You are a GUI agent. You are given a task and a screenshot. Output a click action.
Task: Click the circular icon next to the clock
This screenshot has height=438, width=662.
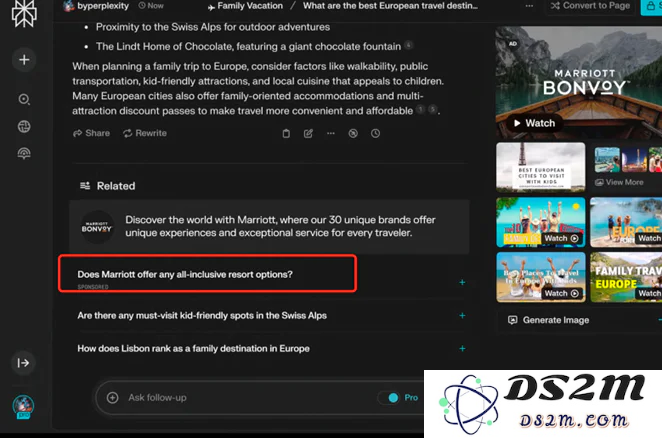[x=353, y=133]
